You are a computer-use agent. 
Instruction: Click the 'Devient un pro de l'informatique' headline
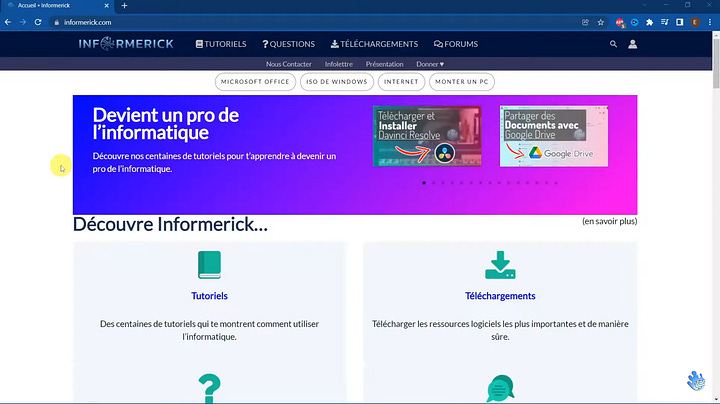[x=166, y=123]
